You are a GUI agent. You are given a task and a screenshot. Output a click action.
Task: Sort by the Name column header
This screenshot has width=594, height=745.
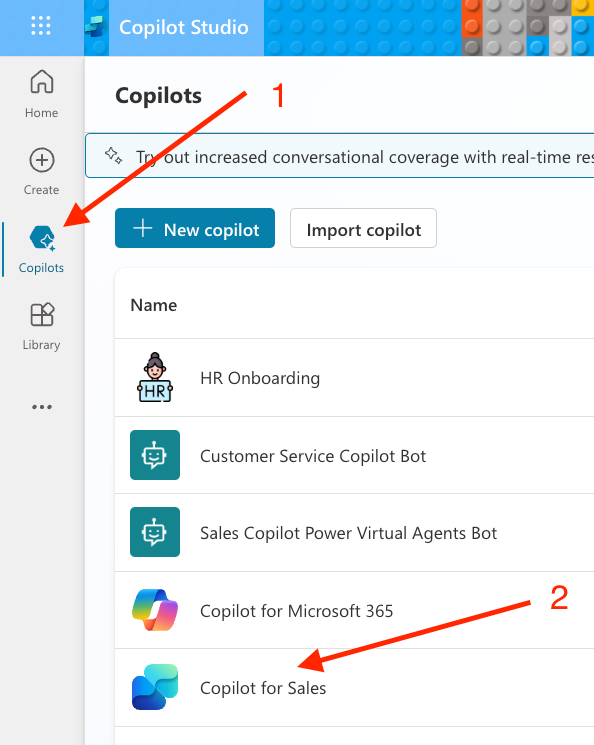click(153, 305)
